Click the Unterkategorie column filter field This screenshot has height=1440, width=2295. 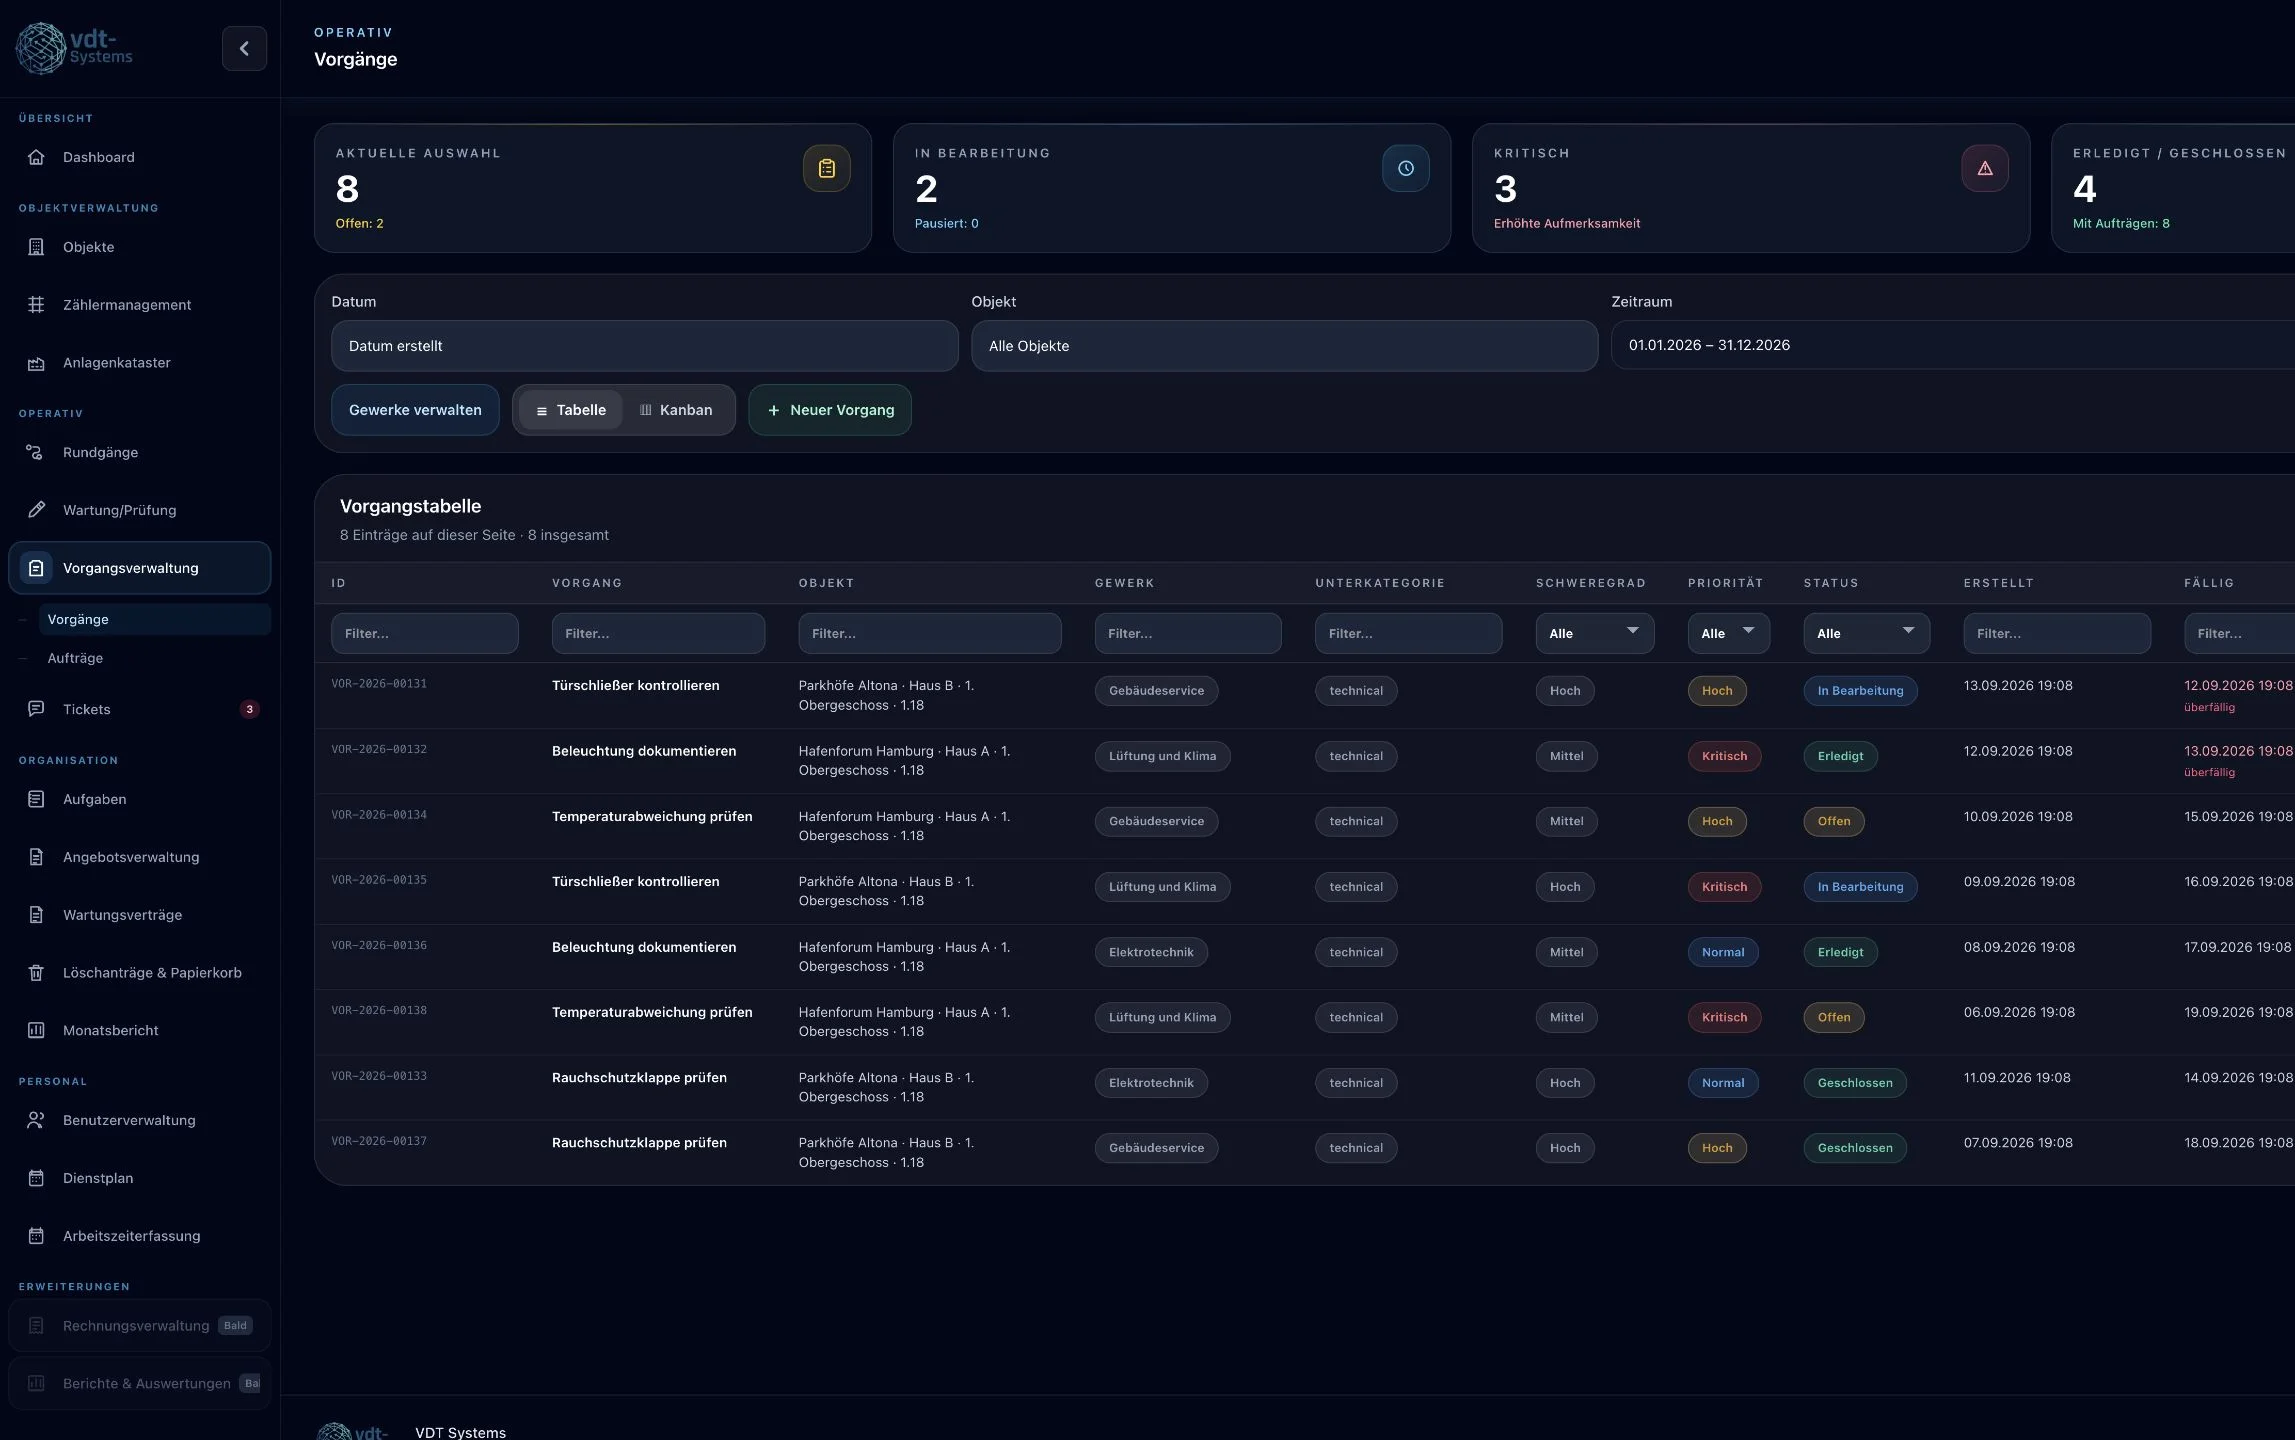[1408, 633]
